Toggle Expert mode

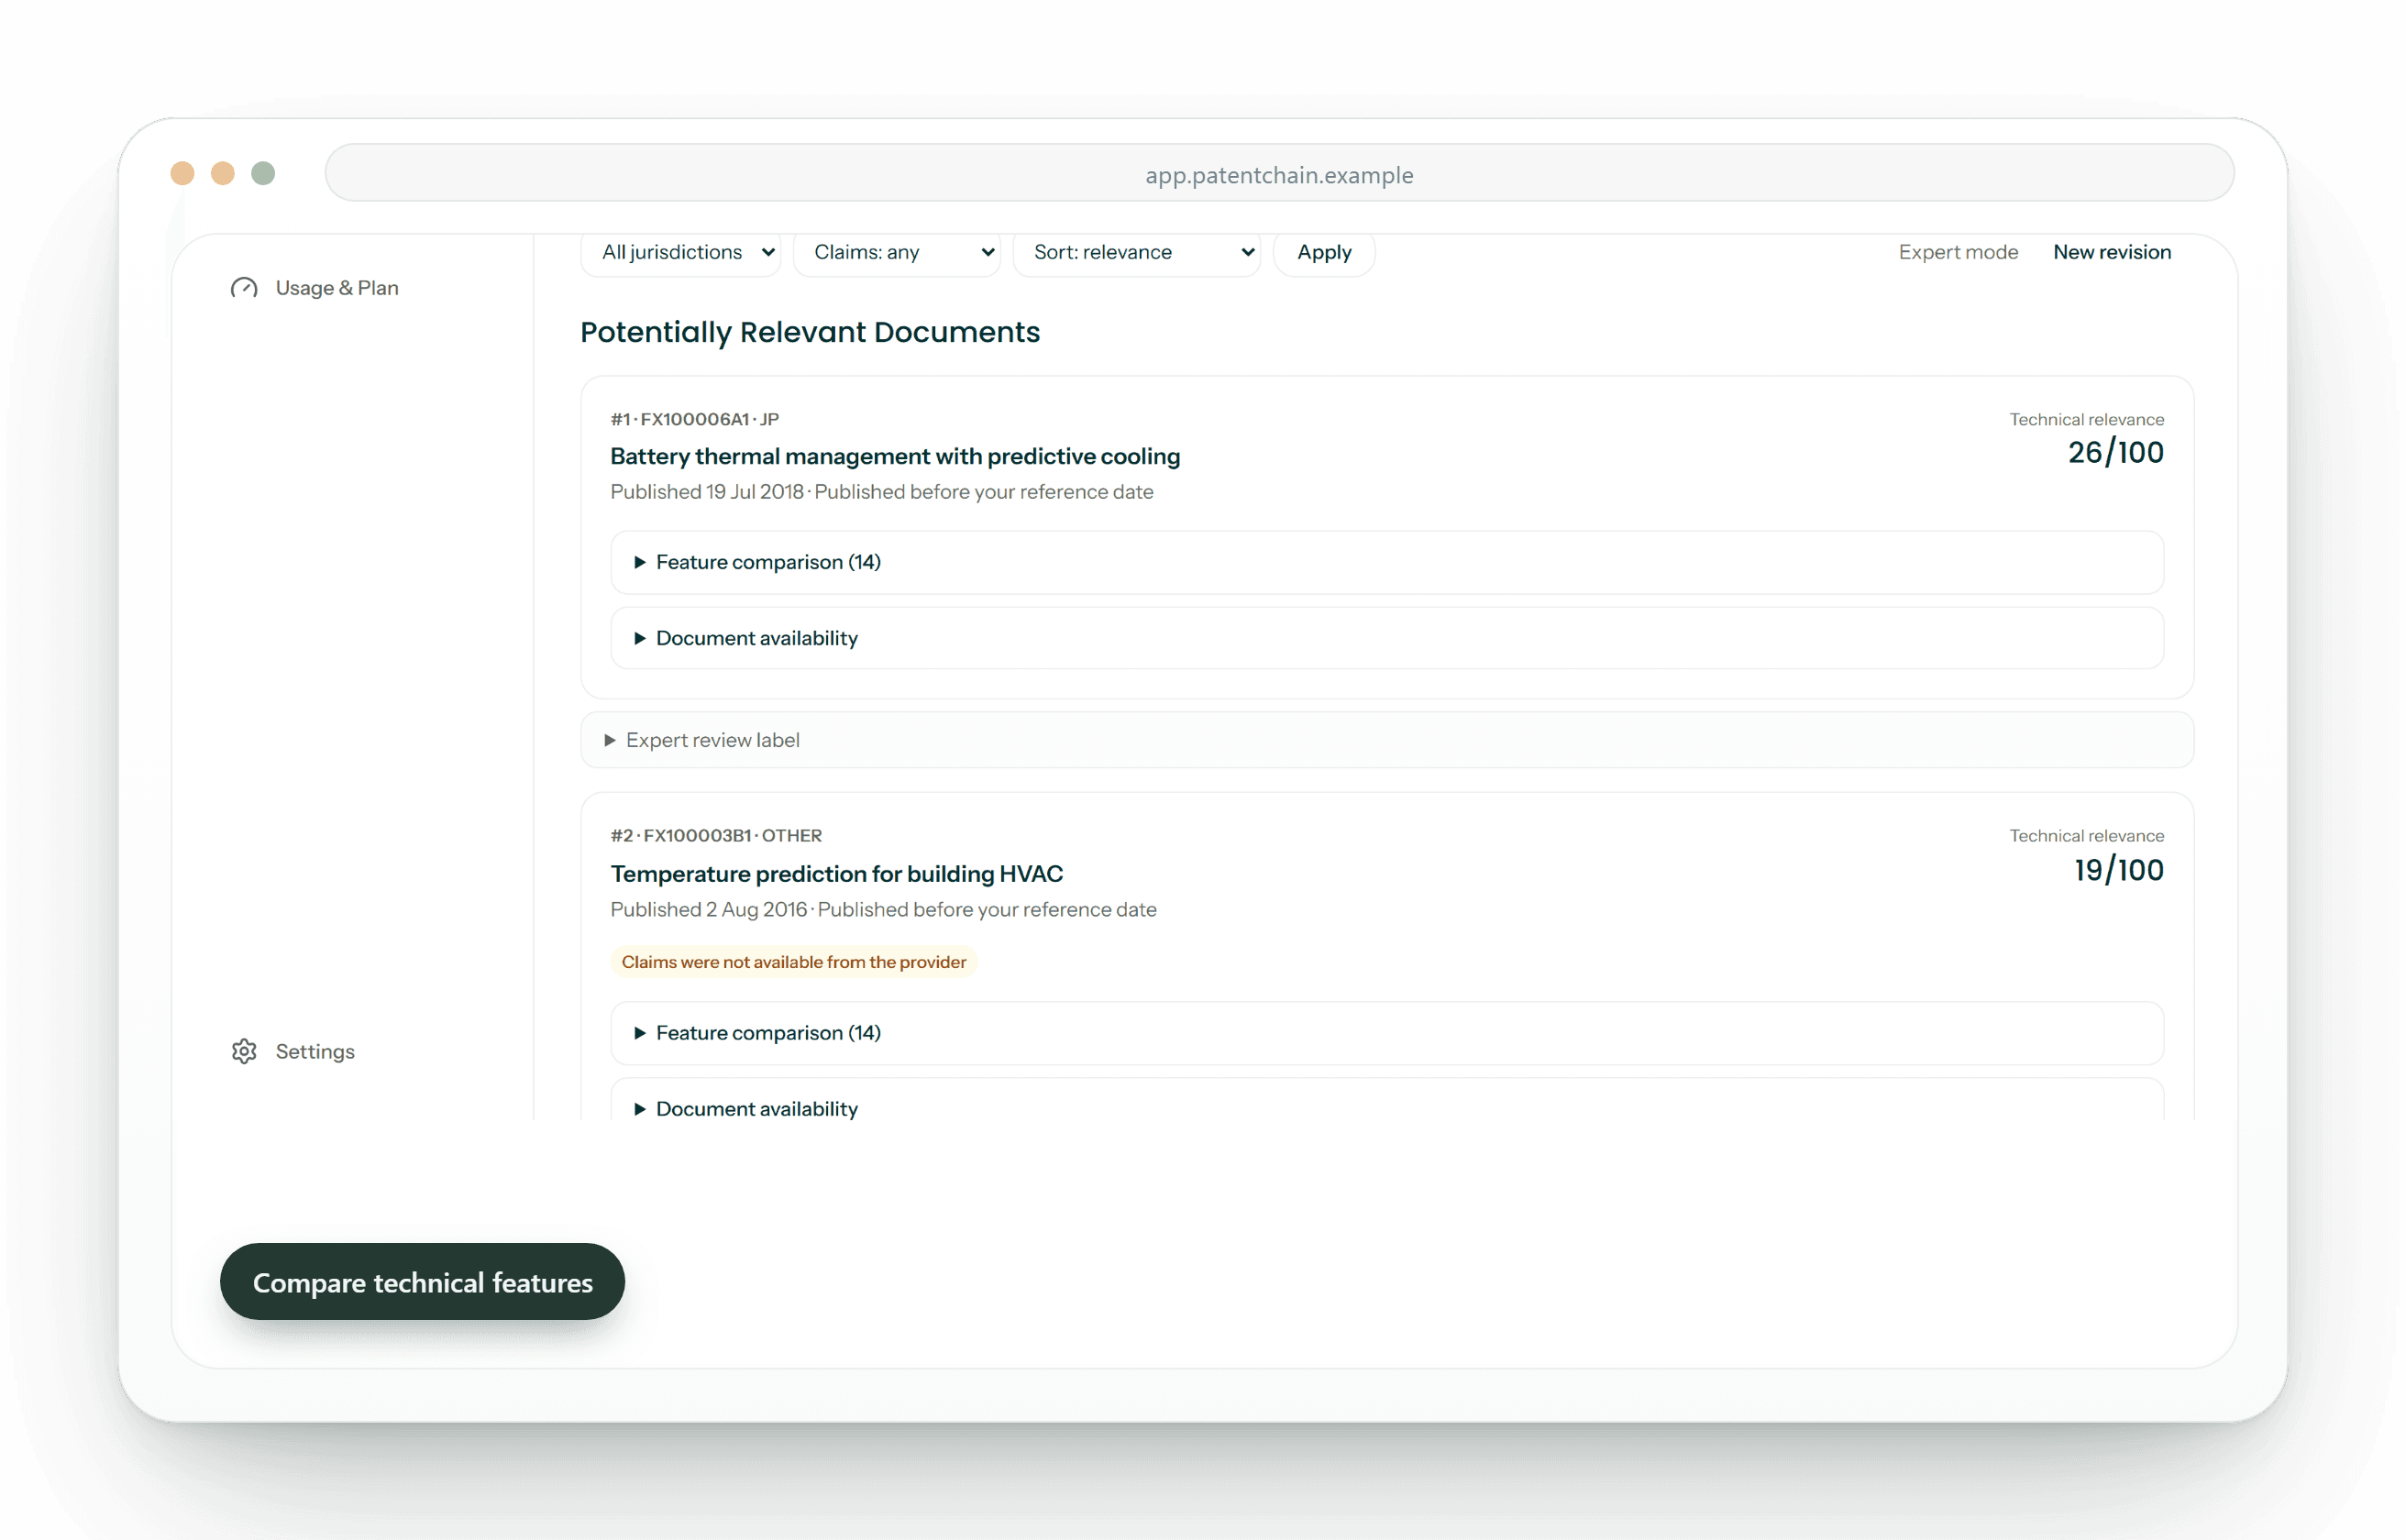[x=1958, y=252]
